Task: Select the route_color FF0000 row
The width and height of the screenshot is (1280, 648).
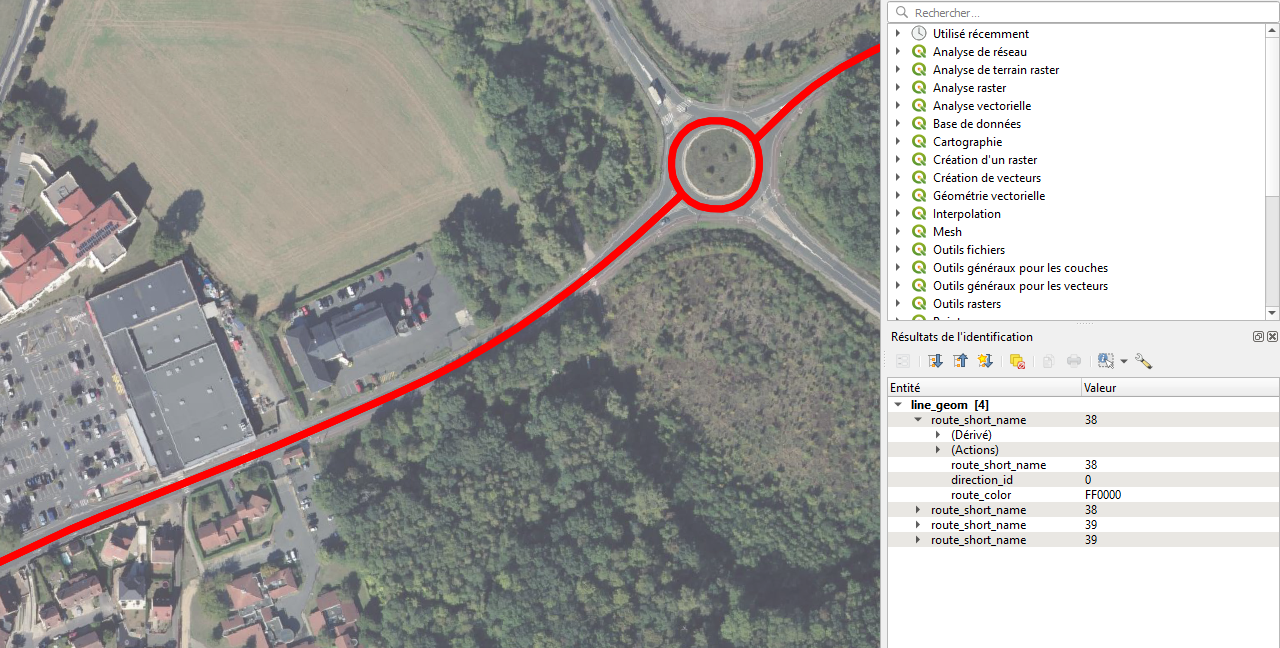Action: tap(1084, 495)
